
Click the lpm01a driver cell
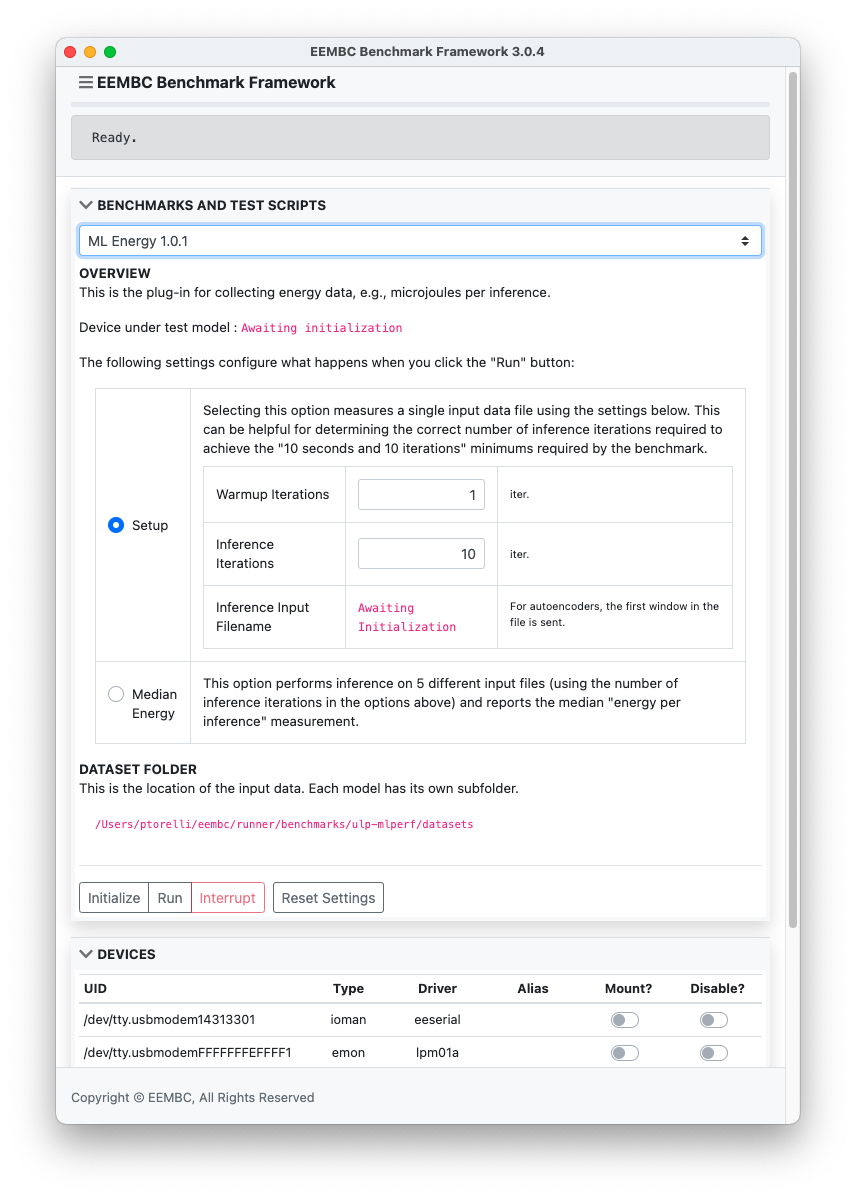tap(437, 1053)
